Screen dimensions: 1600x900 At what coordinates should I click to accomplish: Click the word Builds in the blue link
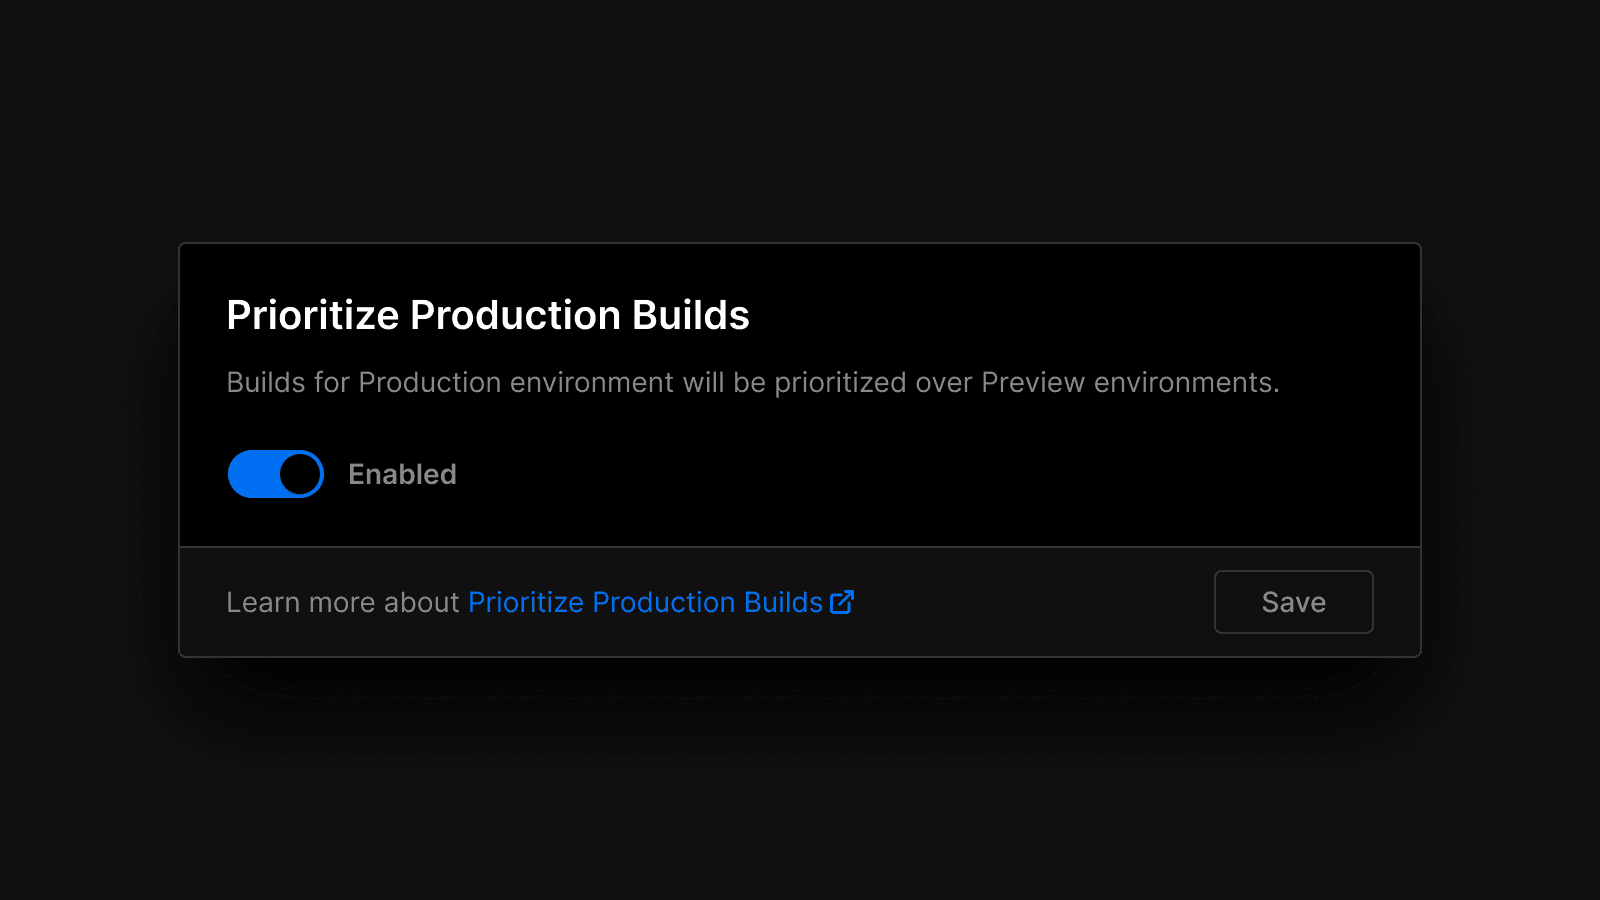click(783, 602)
